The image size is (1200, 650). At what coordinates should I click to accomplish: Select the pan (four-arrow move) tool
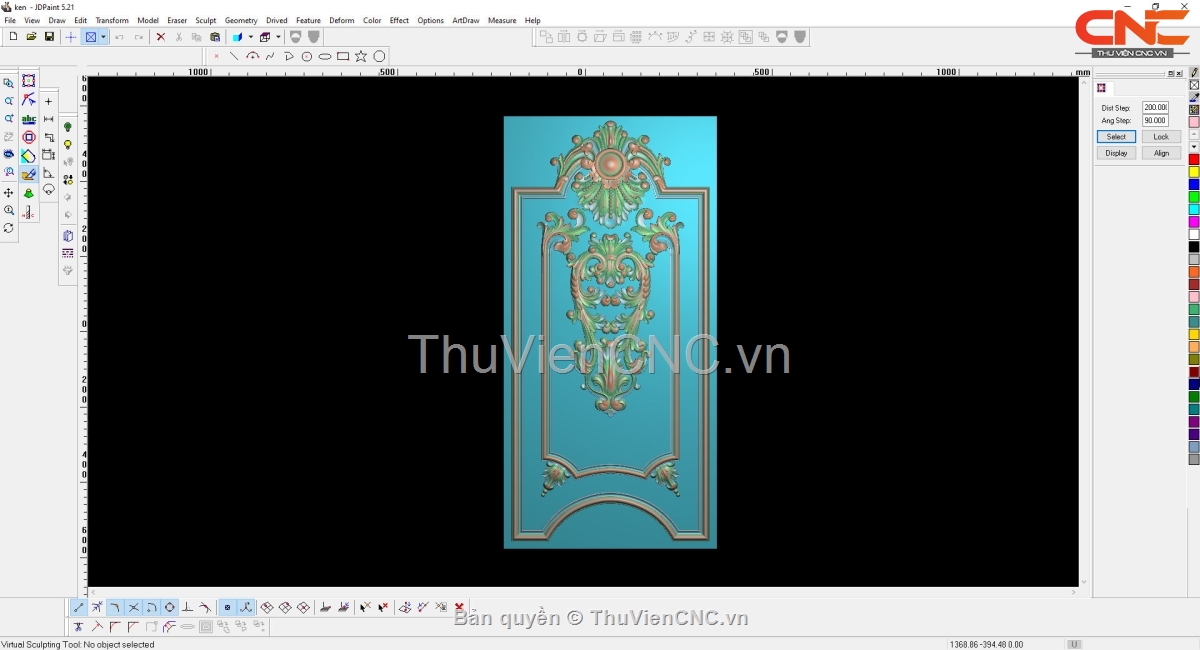9,192
